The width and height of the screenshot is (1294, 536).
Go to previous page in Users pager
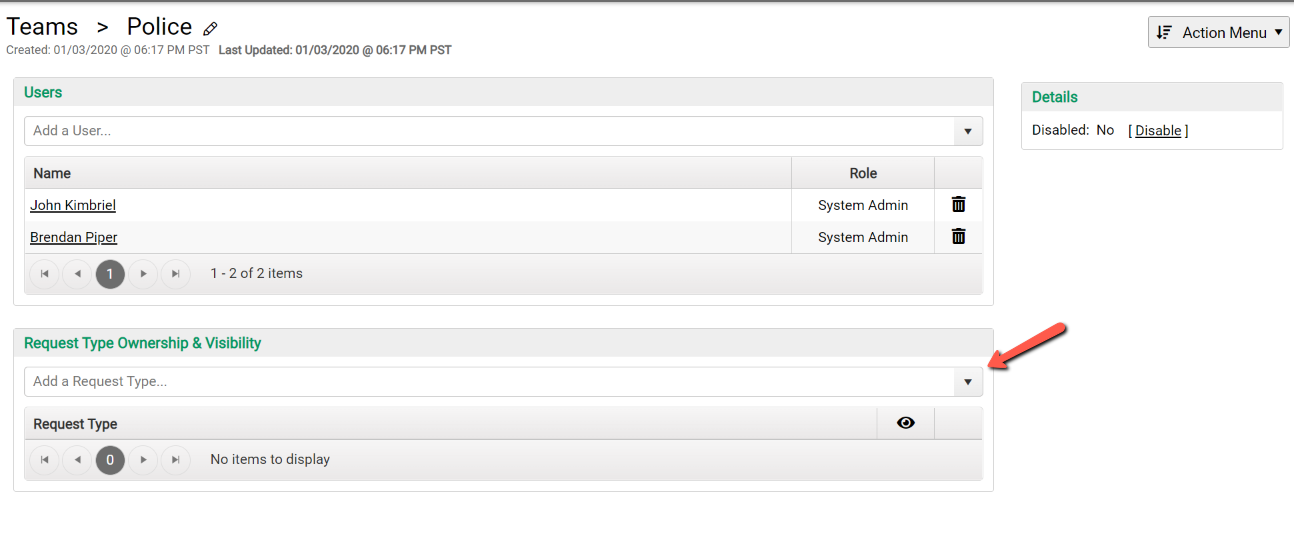tap(77, 274)
